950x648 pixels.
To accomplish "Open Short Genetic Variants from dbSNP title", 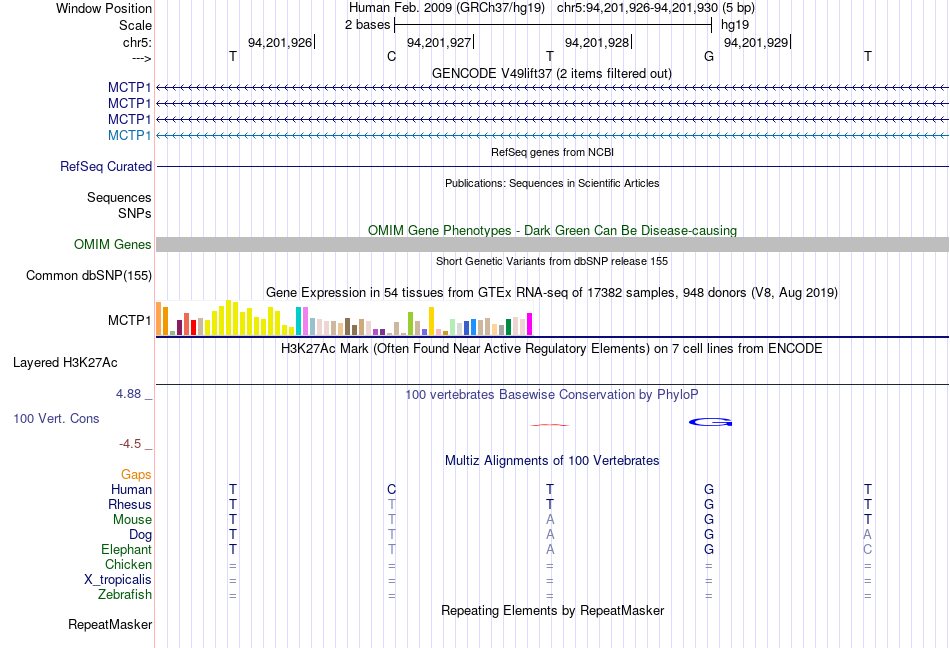I will coord(552,261).
